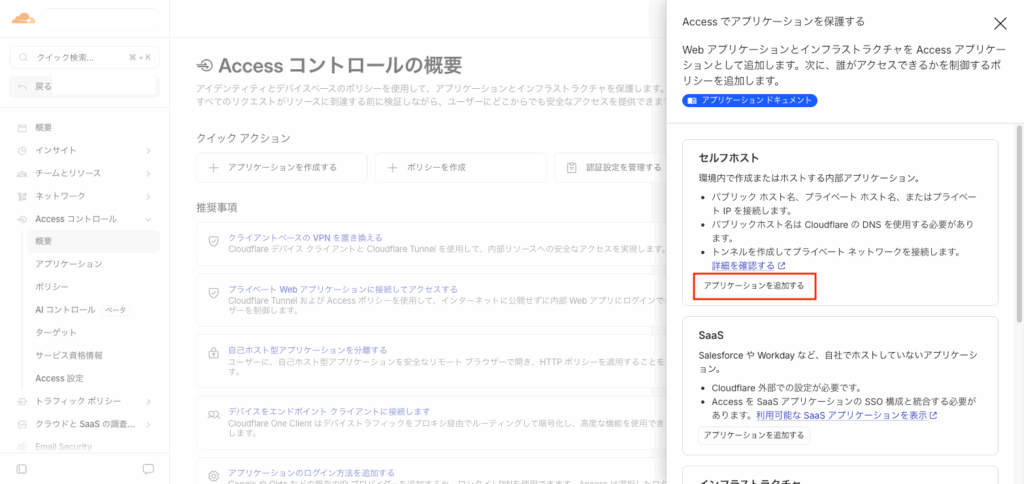Click the ベータ badge next to AI コントロール

[x=116, y=310]
